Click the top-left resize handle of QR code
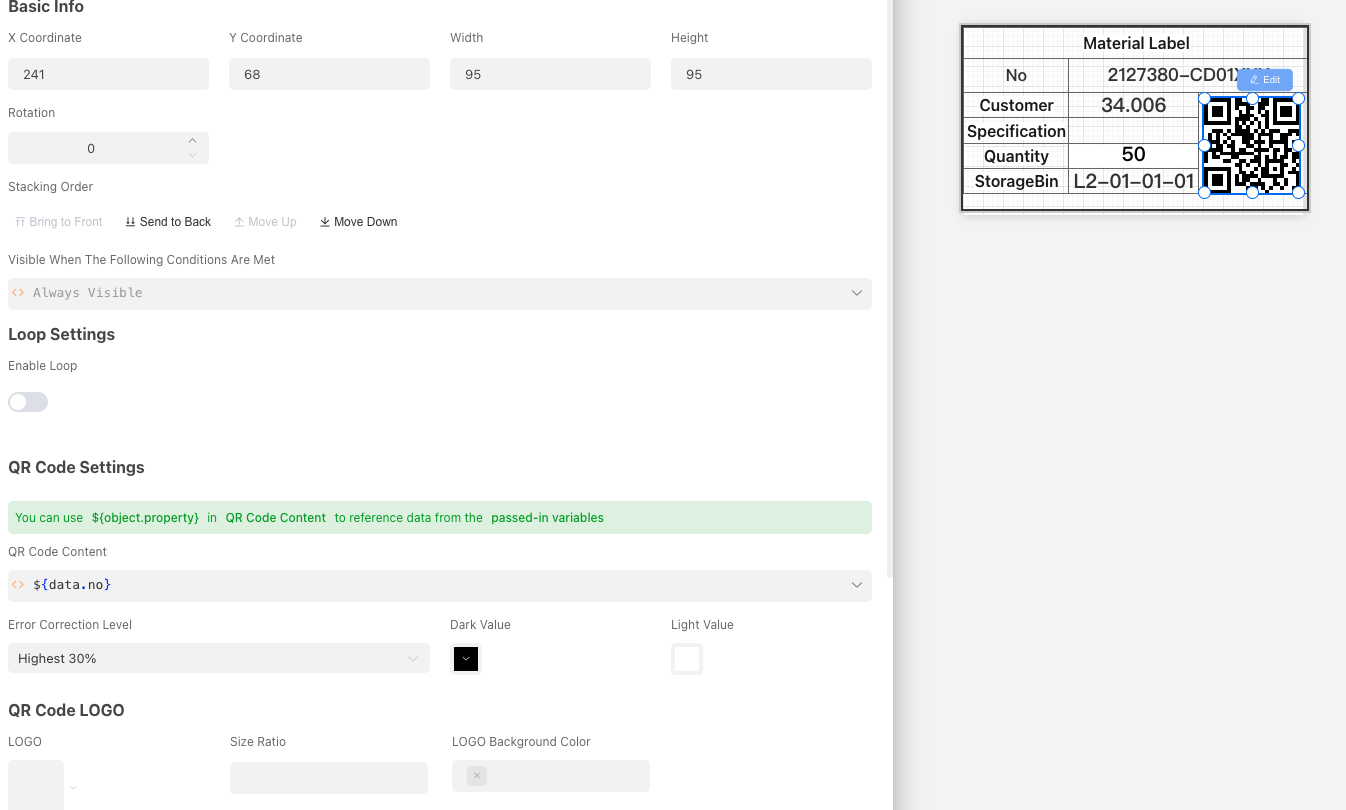This screenshot has height=810, width=1346. pos(1205,99)
